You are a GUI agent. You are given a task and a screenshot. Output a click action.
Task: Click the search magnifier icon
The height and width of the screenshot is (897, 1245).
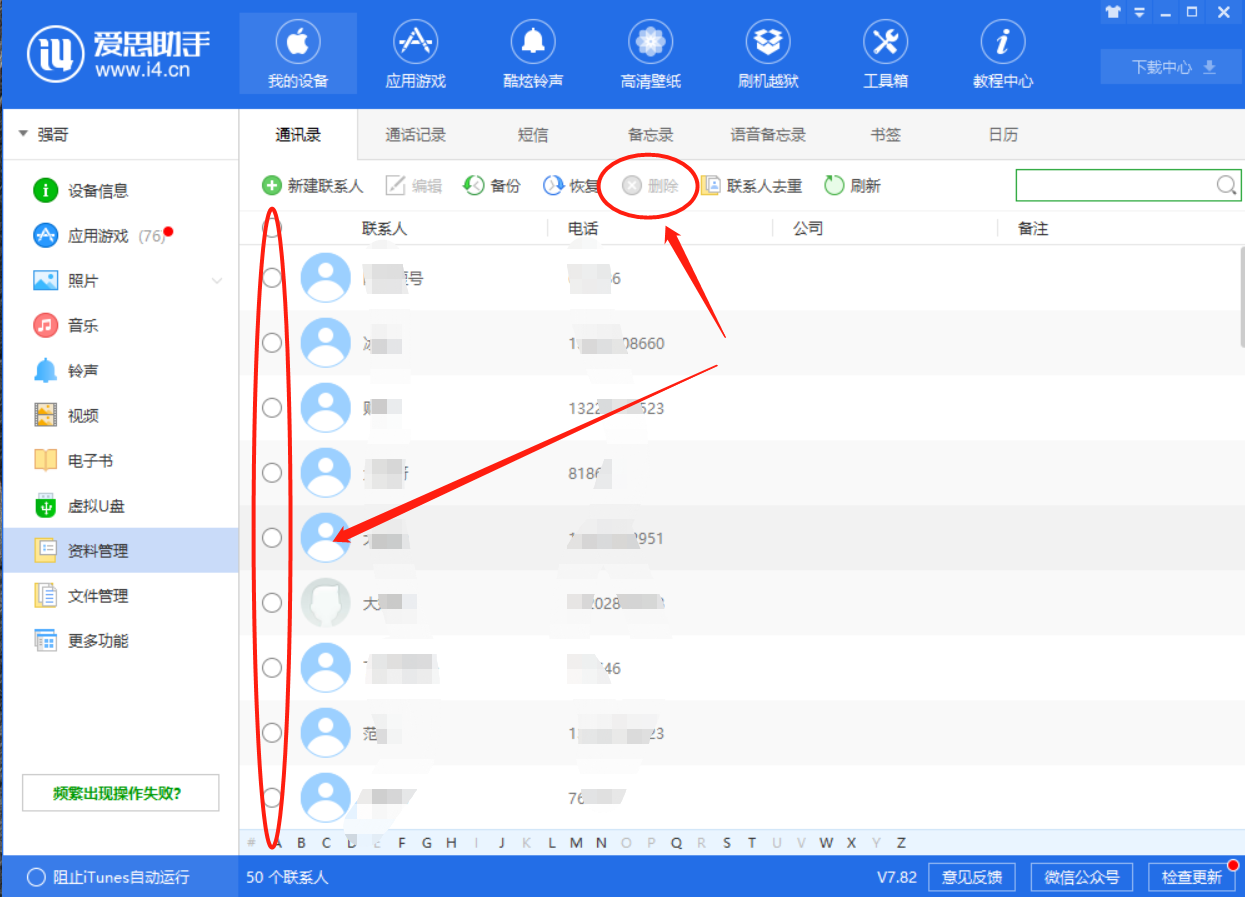(1226, 185)
